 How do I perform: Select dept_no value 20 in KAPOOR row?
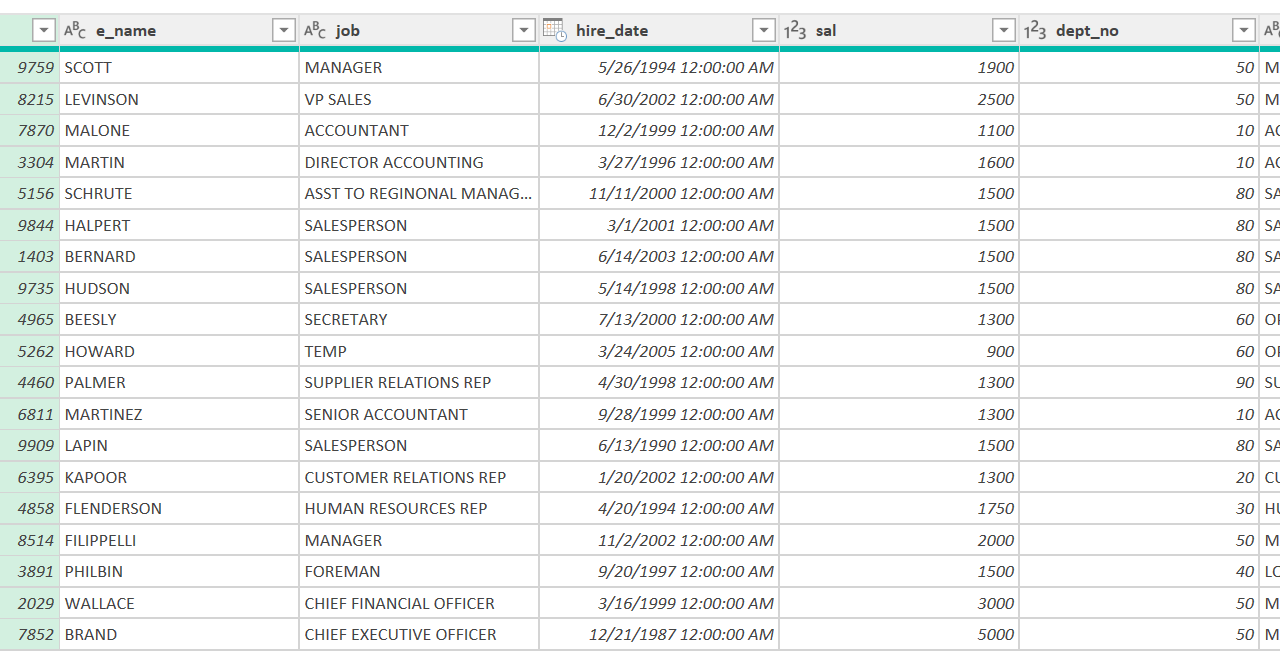[1139, 477]
